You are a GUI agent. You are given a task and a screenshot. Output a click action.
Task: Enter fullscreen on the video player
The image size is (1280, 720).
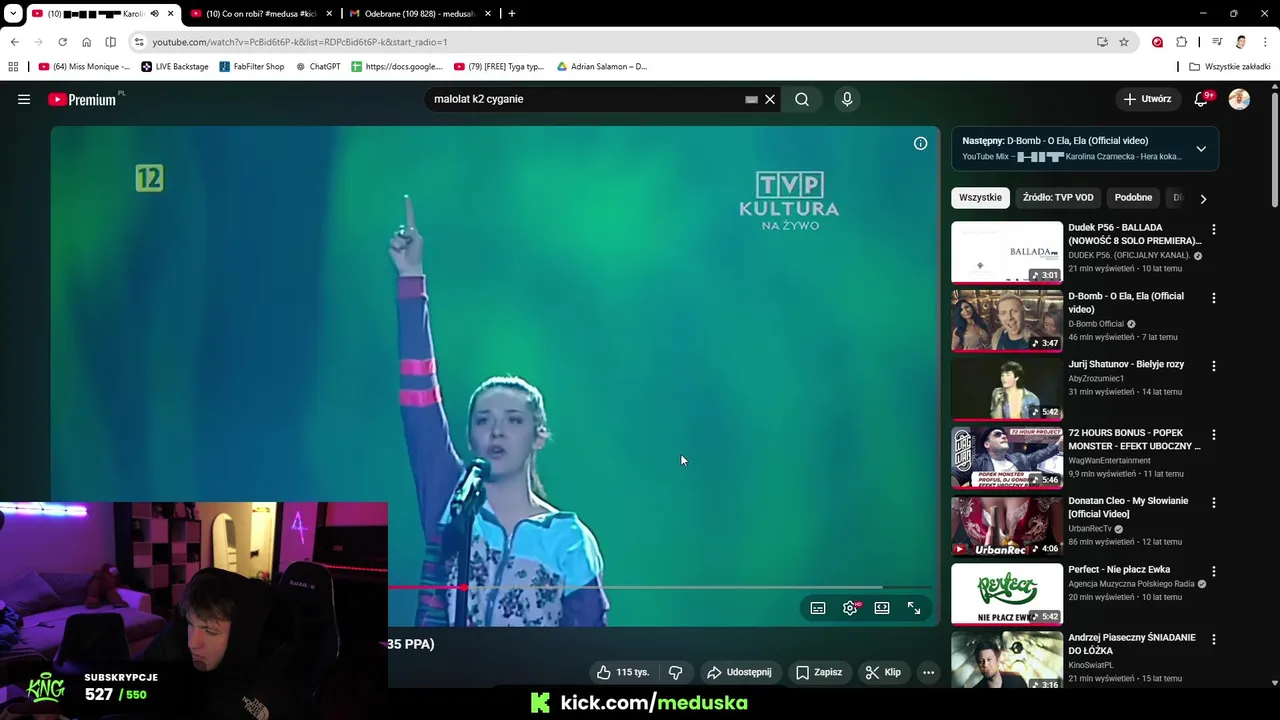pos(914,608)
